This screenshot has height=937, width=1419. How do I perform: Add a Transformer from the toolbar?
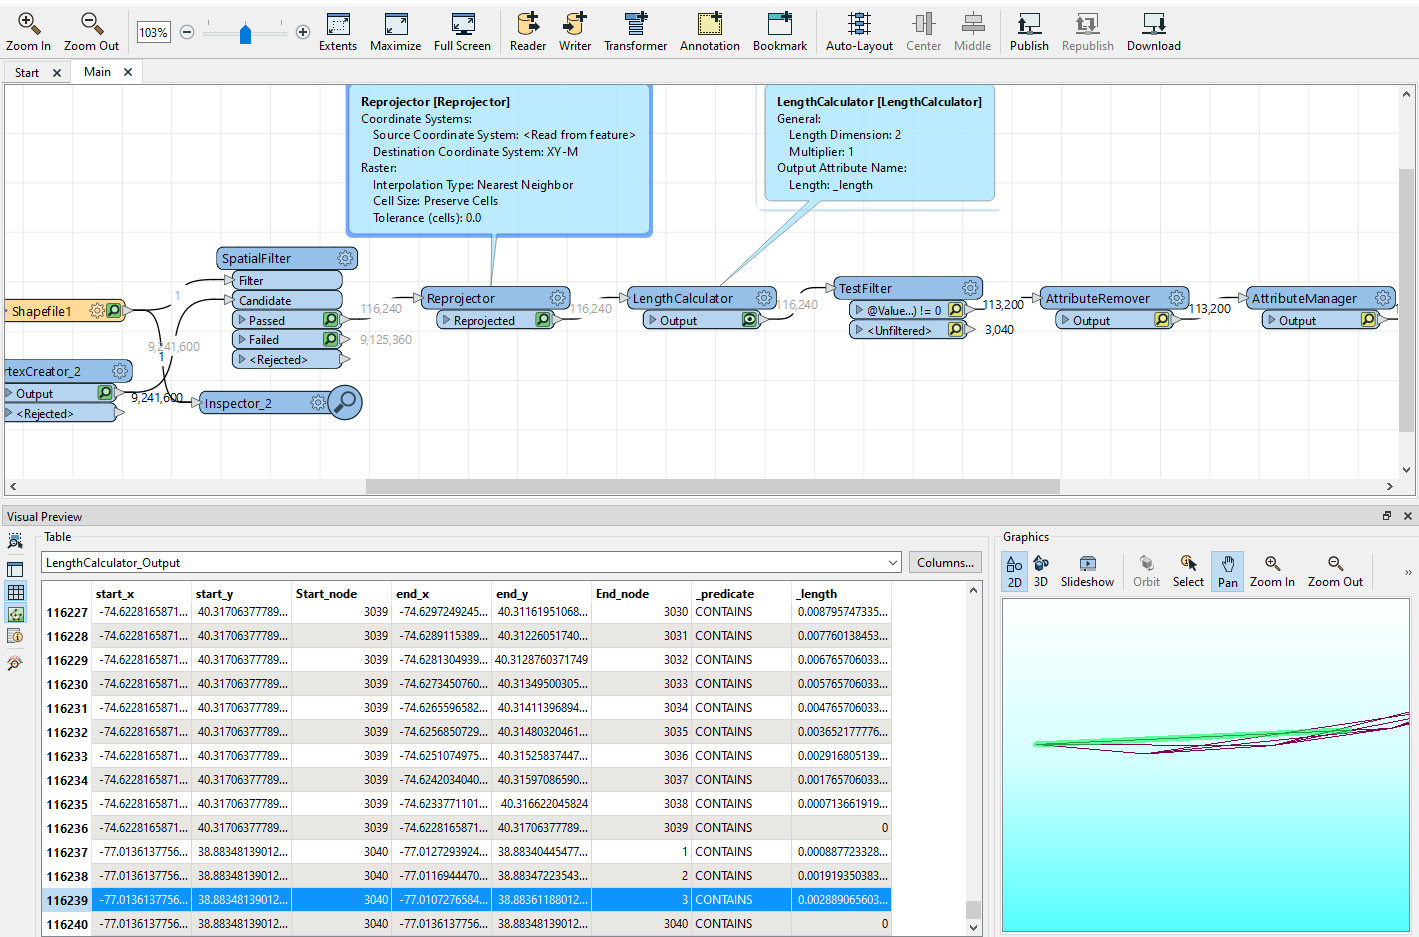coord(635,32)
